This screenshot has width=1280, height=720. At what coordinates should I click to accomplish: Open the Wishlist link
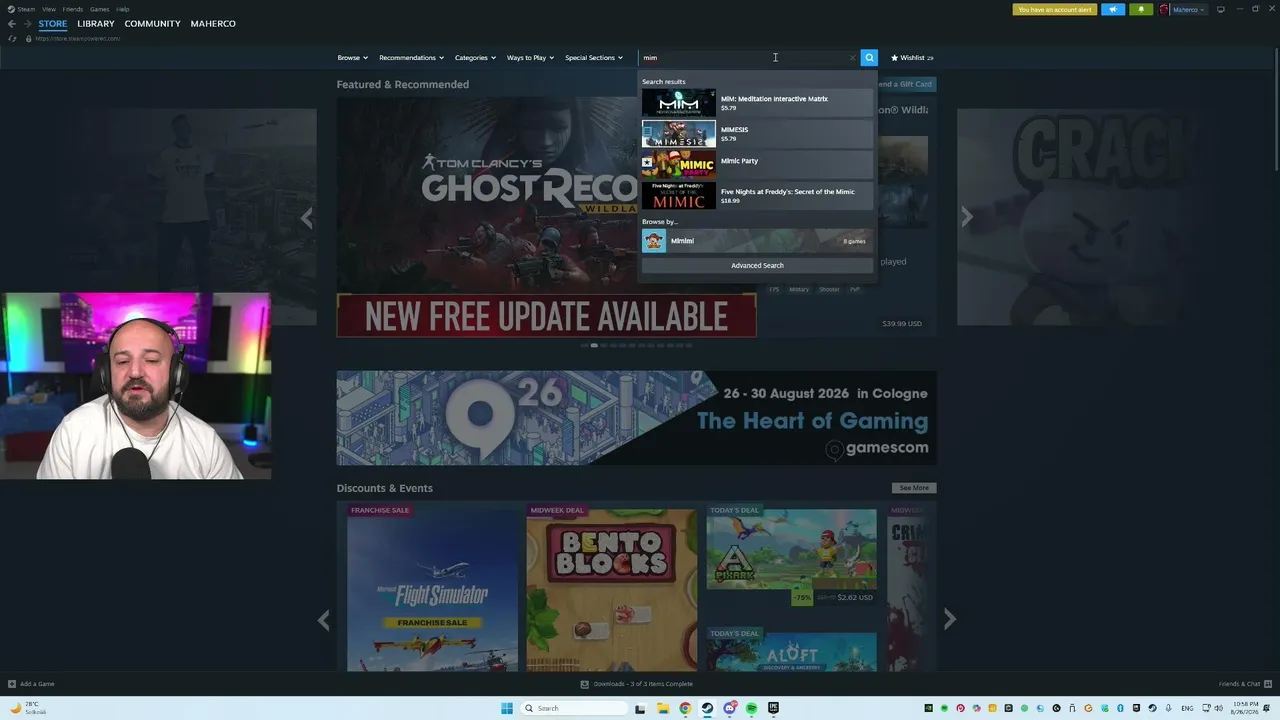click(912, 58)
